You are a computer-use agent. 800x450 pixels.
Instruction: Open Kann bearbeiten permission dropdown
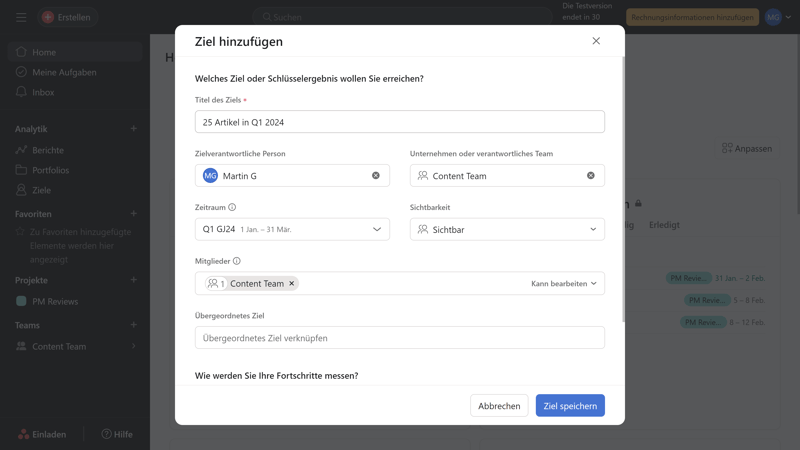(x=564, y=284)
